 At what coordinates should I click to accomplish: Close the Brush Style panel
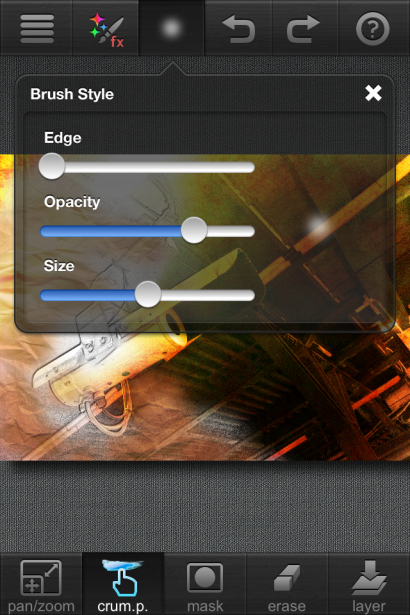coord(373,93)
